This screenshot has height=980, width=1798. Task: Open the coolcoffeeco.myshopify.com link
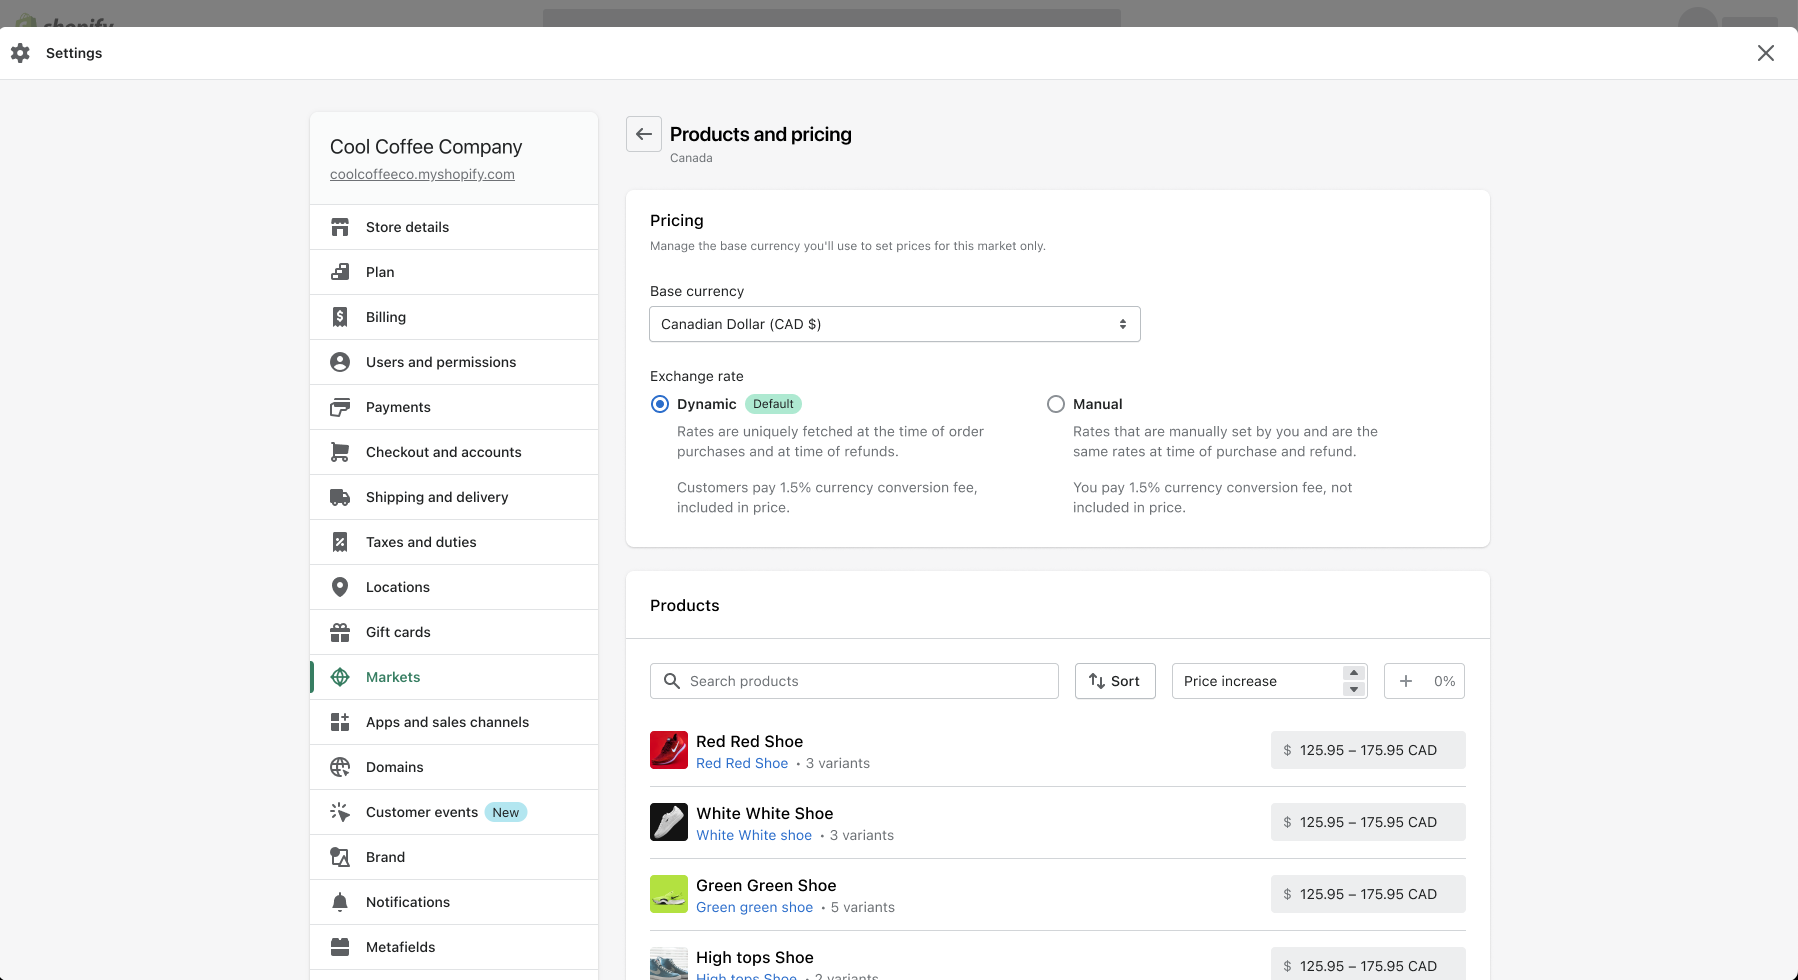tap(422, 174)
